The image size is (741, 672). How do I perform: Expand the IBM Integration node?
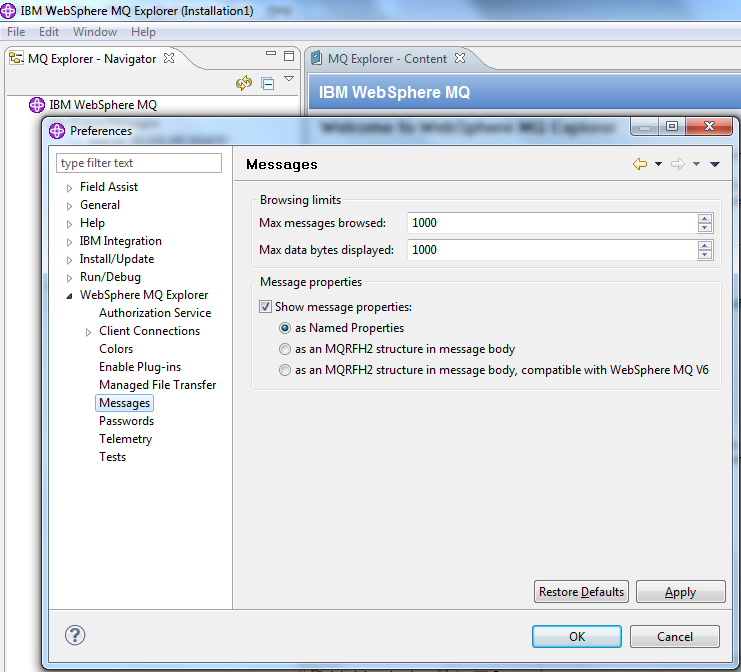[x=69, y=242]
